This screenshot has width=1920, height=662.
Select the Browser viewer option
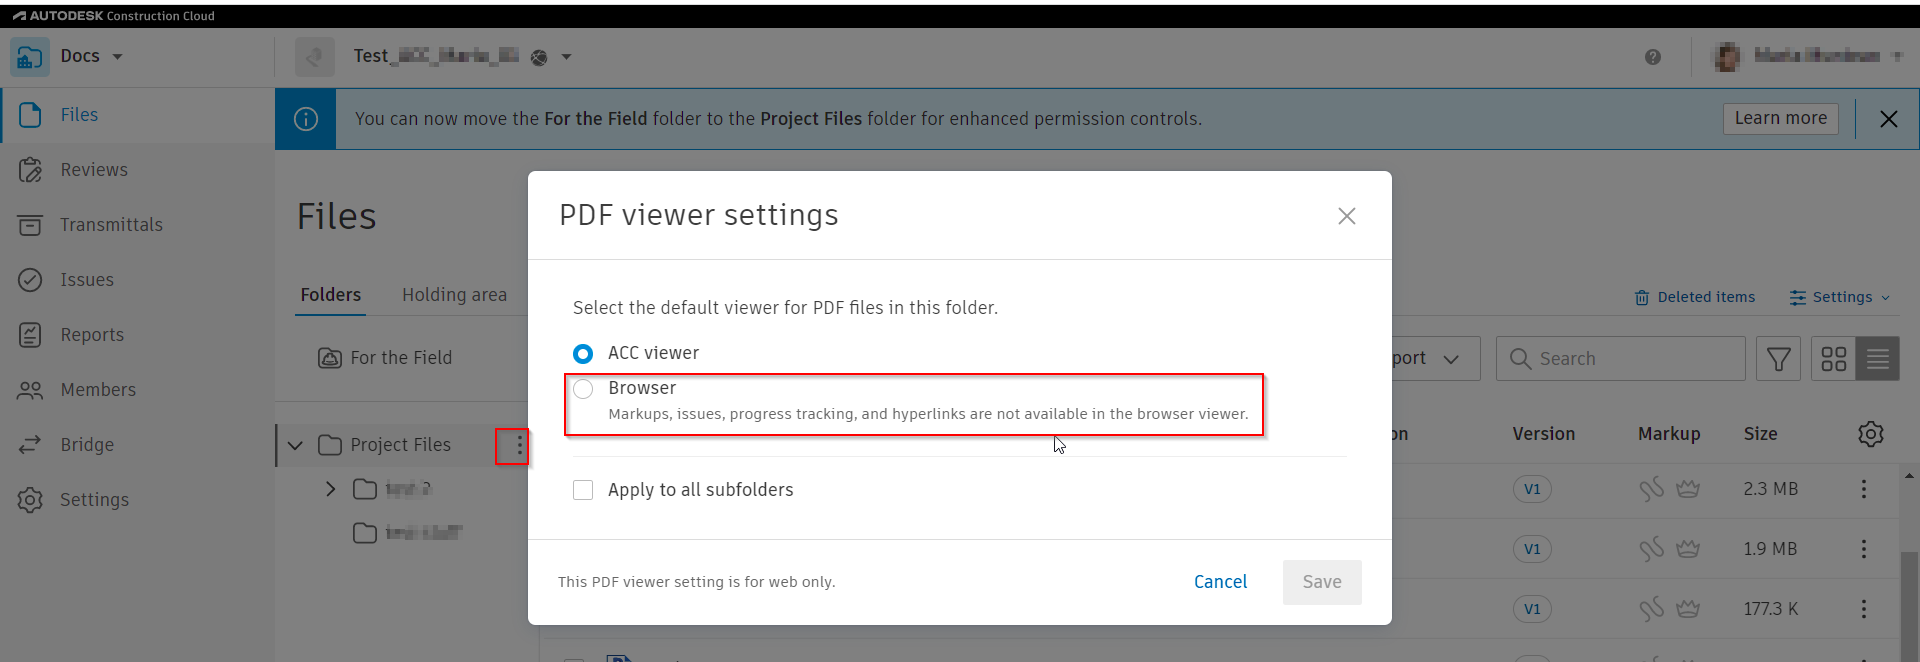click(583, 389)
